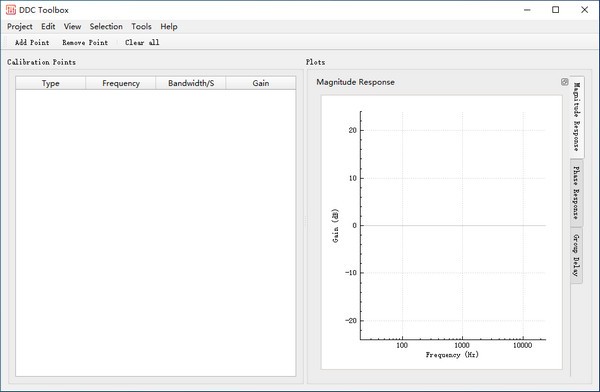Click the Bandwidth/S column header
600x392 pixels.
click(191, 83)
